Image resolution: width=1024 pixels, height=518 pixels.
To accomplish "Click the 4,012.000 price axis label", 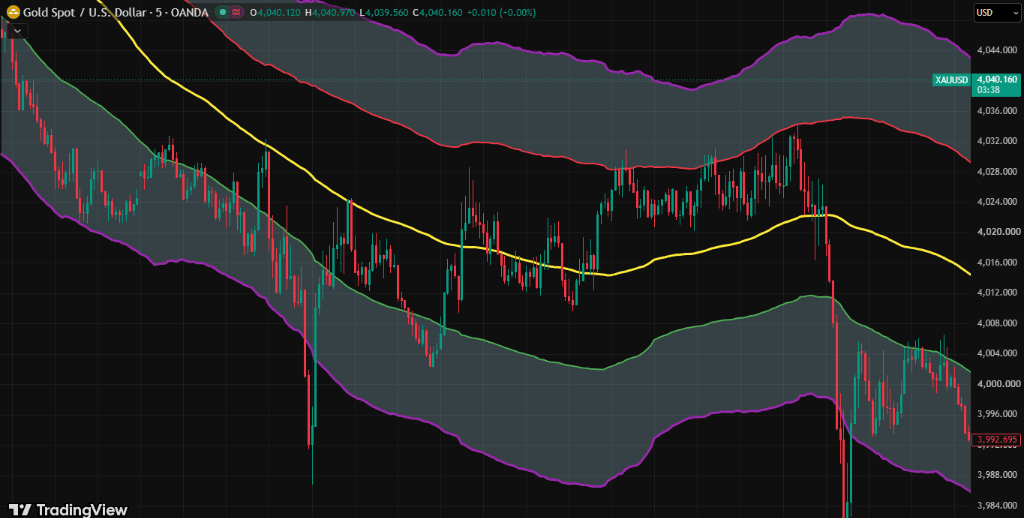I will 997,293.
